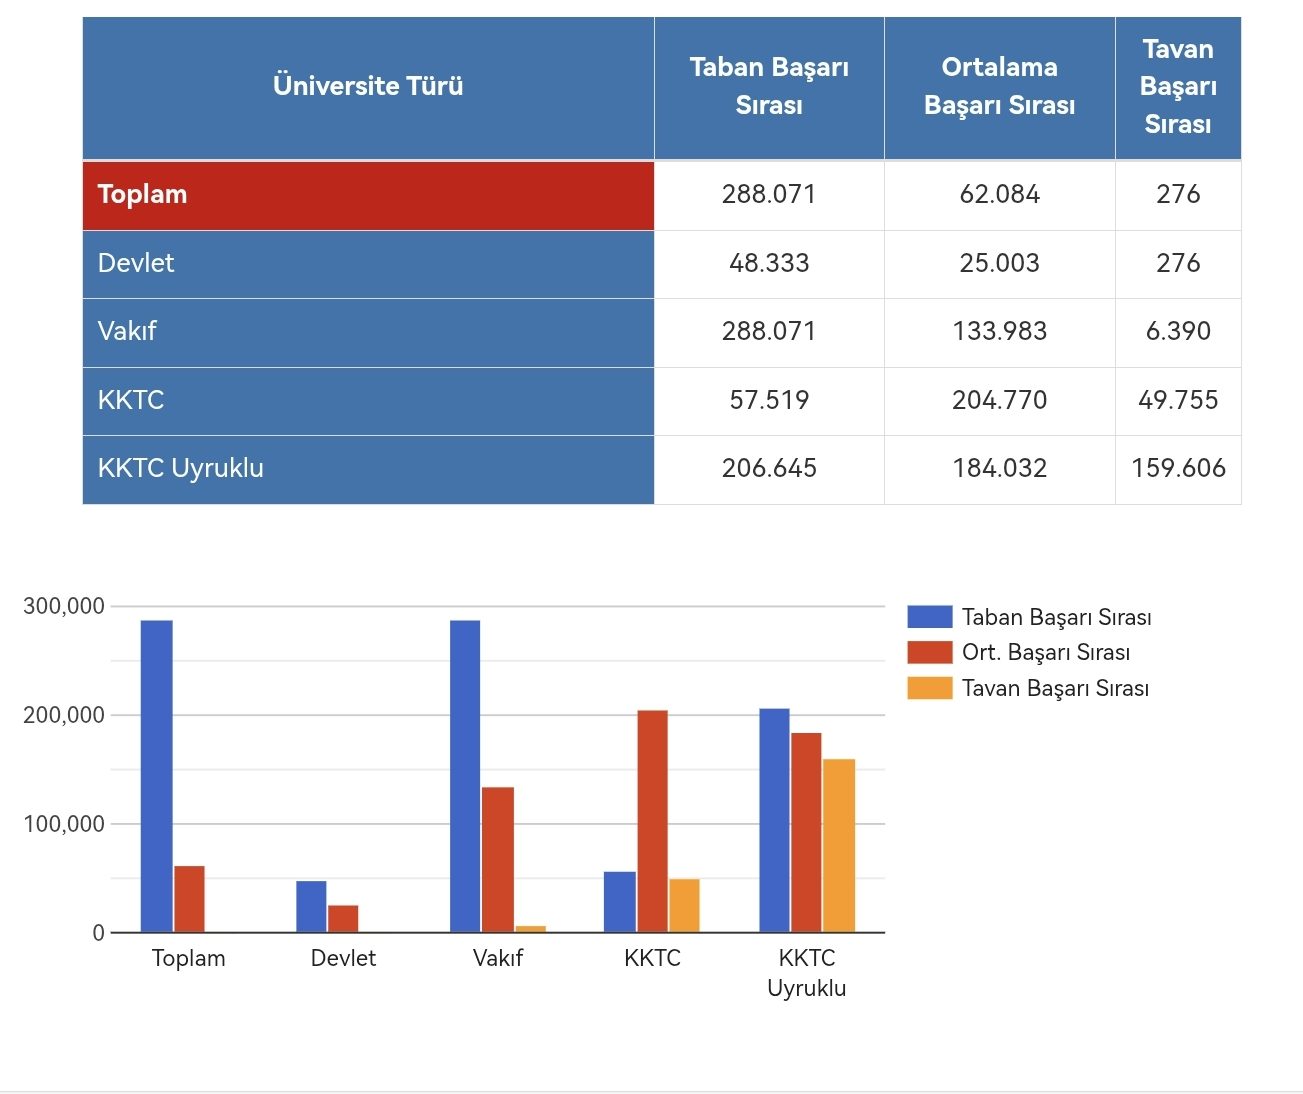Click the Ortalama Başarı Sırası table header
The height and width of the screenshot is (1094, 1303).
coord(1000,87)
